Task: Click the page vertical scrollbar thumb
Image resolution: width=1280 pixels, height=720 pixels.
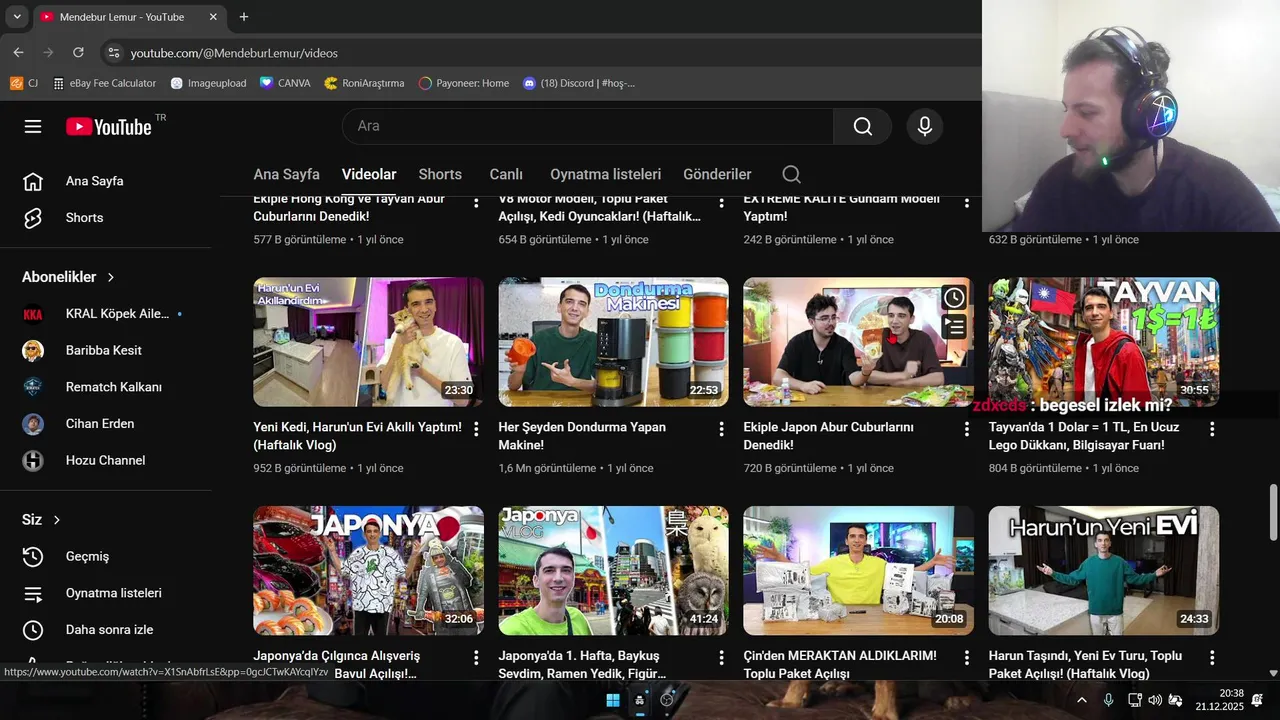Action: point(1273,511)
